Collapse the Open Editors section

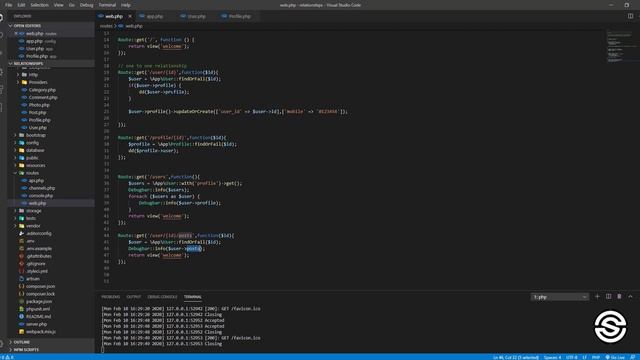coord(51,26)
